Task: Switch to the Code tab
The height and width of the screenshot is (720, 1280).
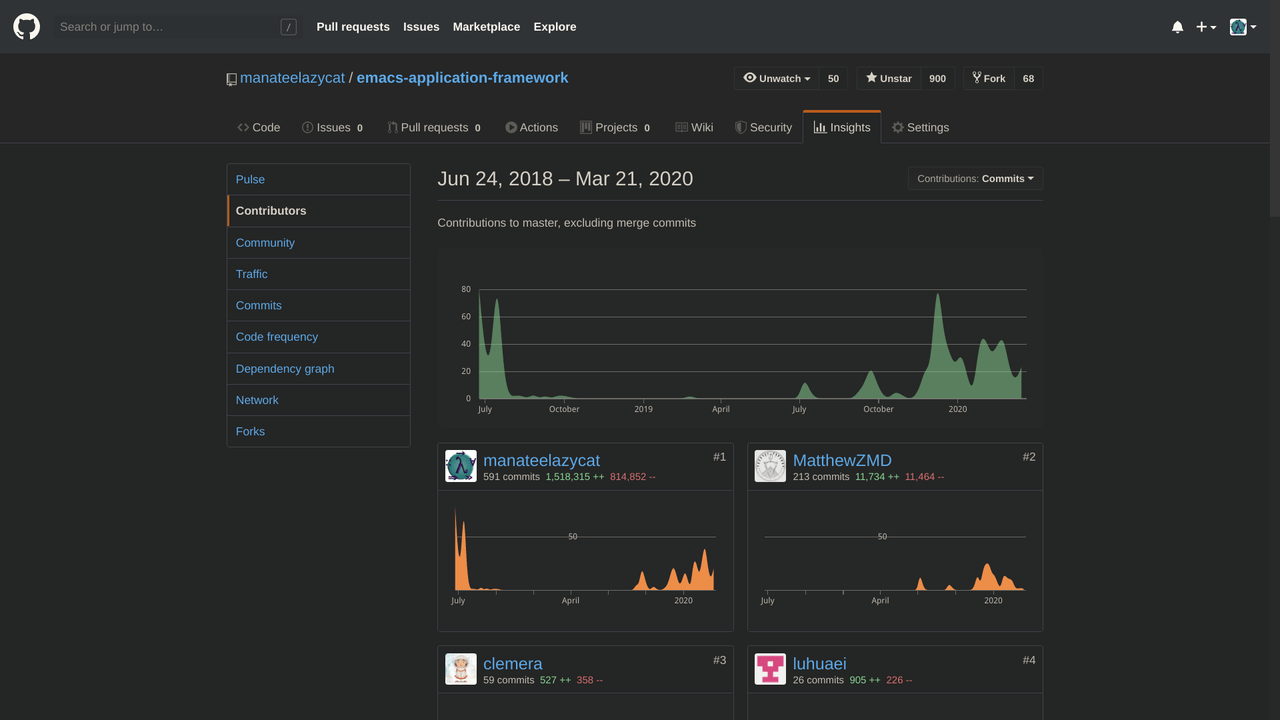Action: [x=259, y=127]
